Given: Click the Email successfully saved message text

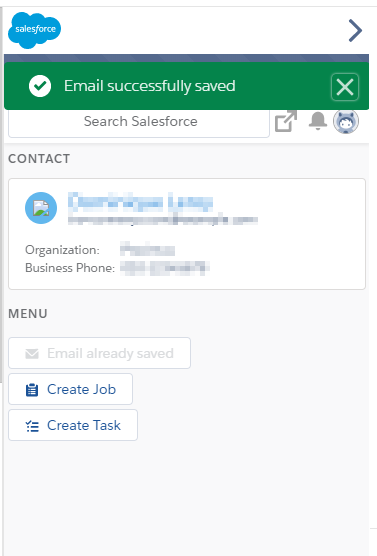Looking at the screenshot, I should coord(150,86).
